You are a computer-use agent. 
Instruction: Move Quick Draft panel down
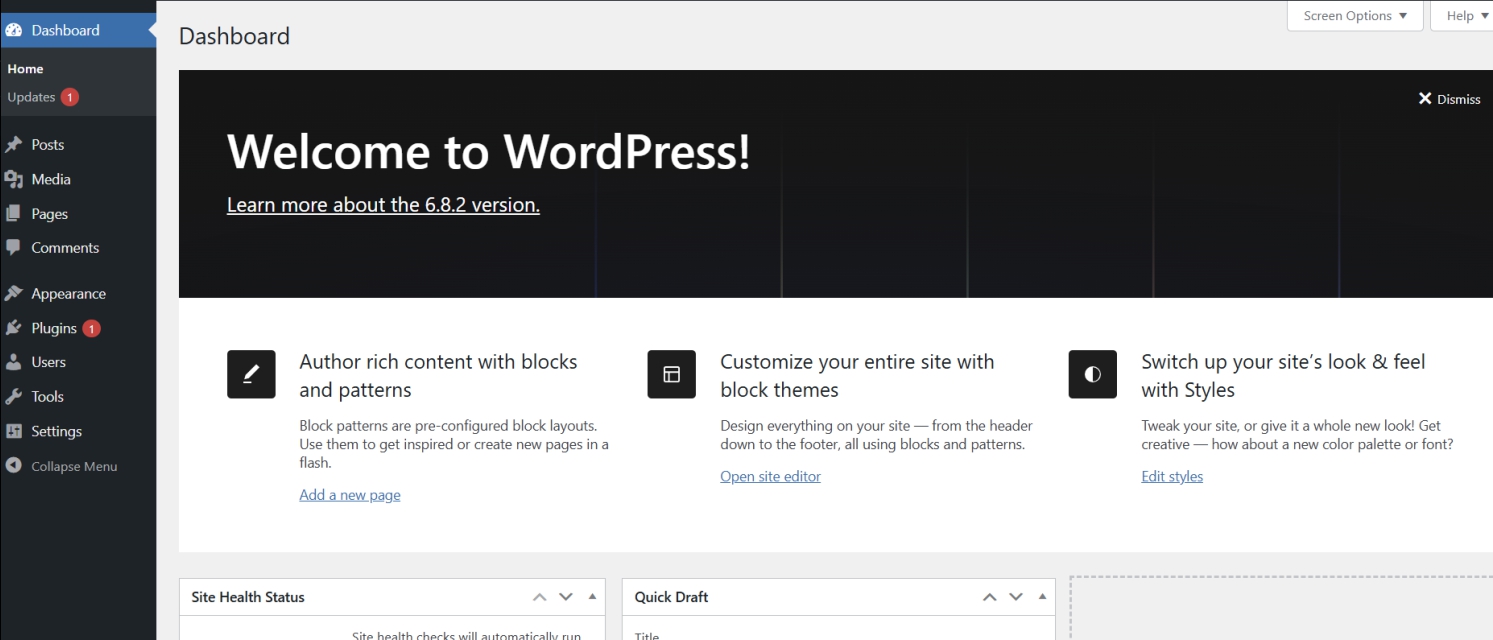point(1016,597)
